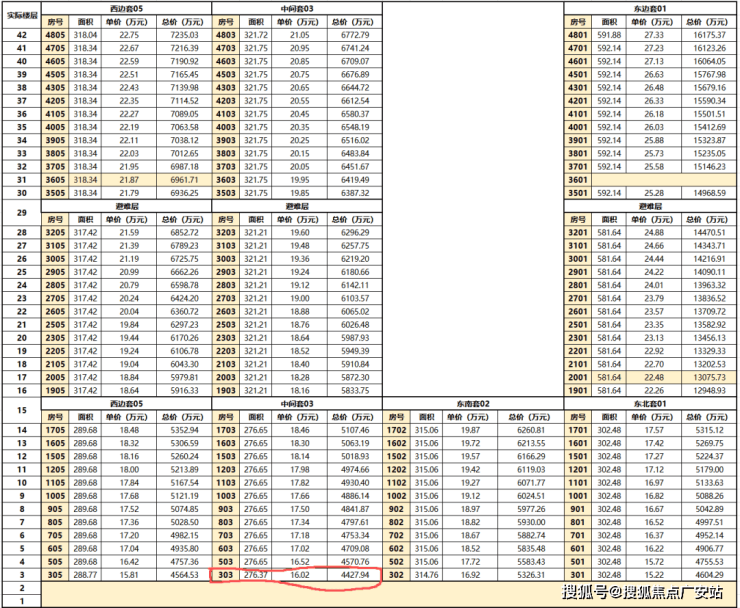Click floor number 29 cell
This screenshot has height=608, width=740.
click(x=22, y=213)
